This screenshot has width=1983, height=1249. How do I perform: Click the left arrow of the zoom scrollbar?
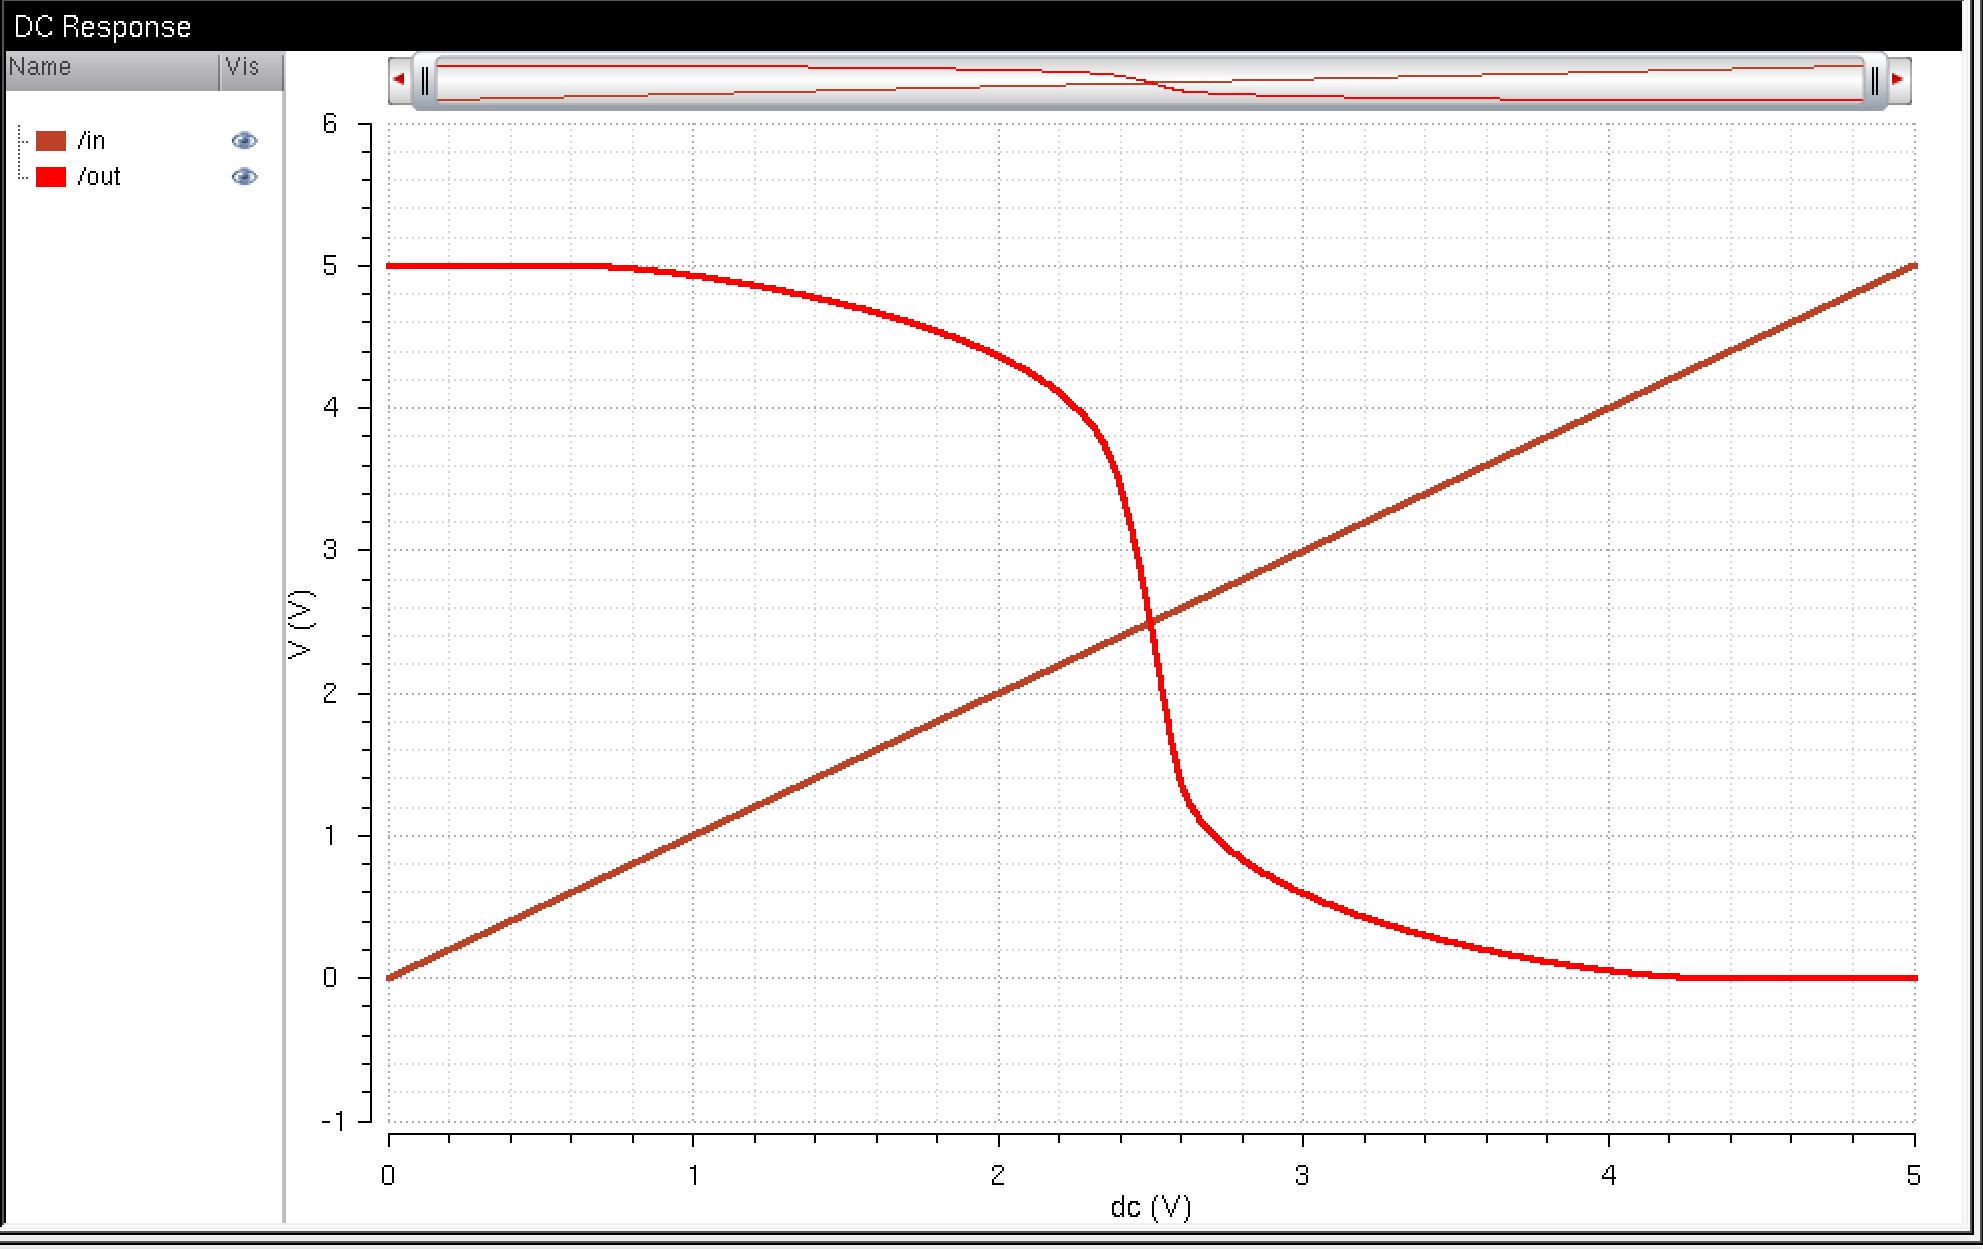[400, 79]
